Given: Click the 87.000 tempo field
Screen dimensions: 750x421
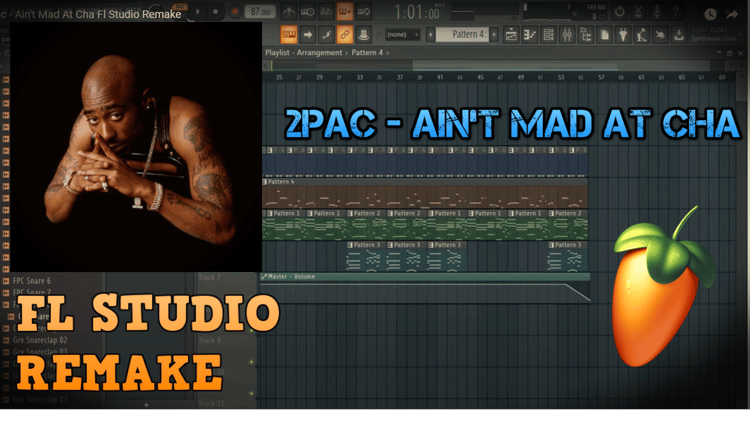Looking at the screenshot, I should (261, 11).
